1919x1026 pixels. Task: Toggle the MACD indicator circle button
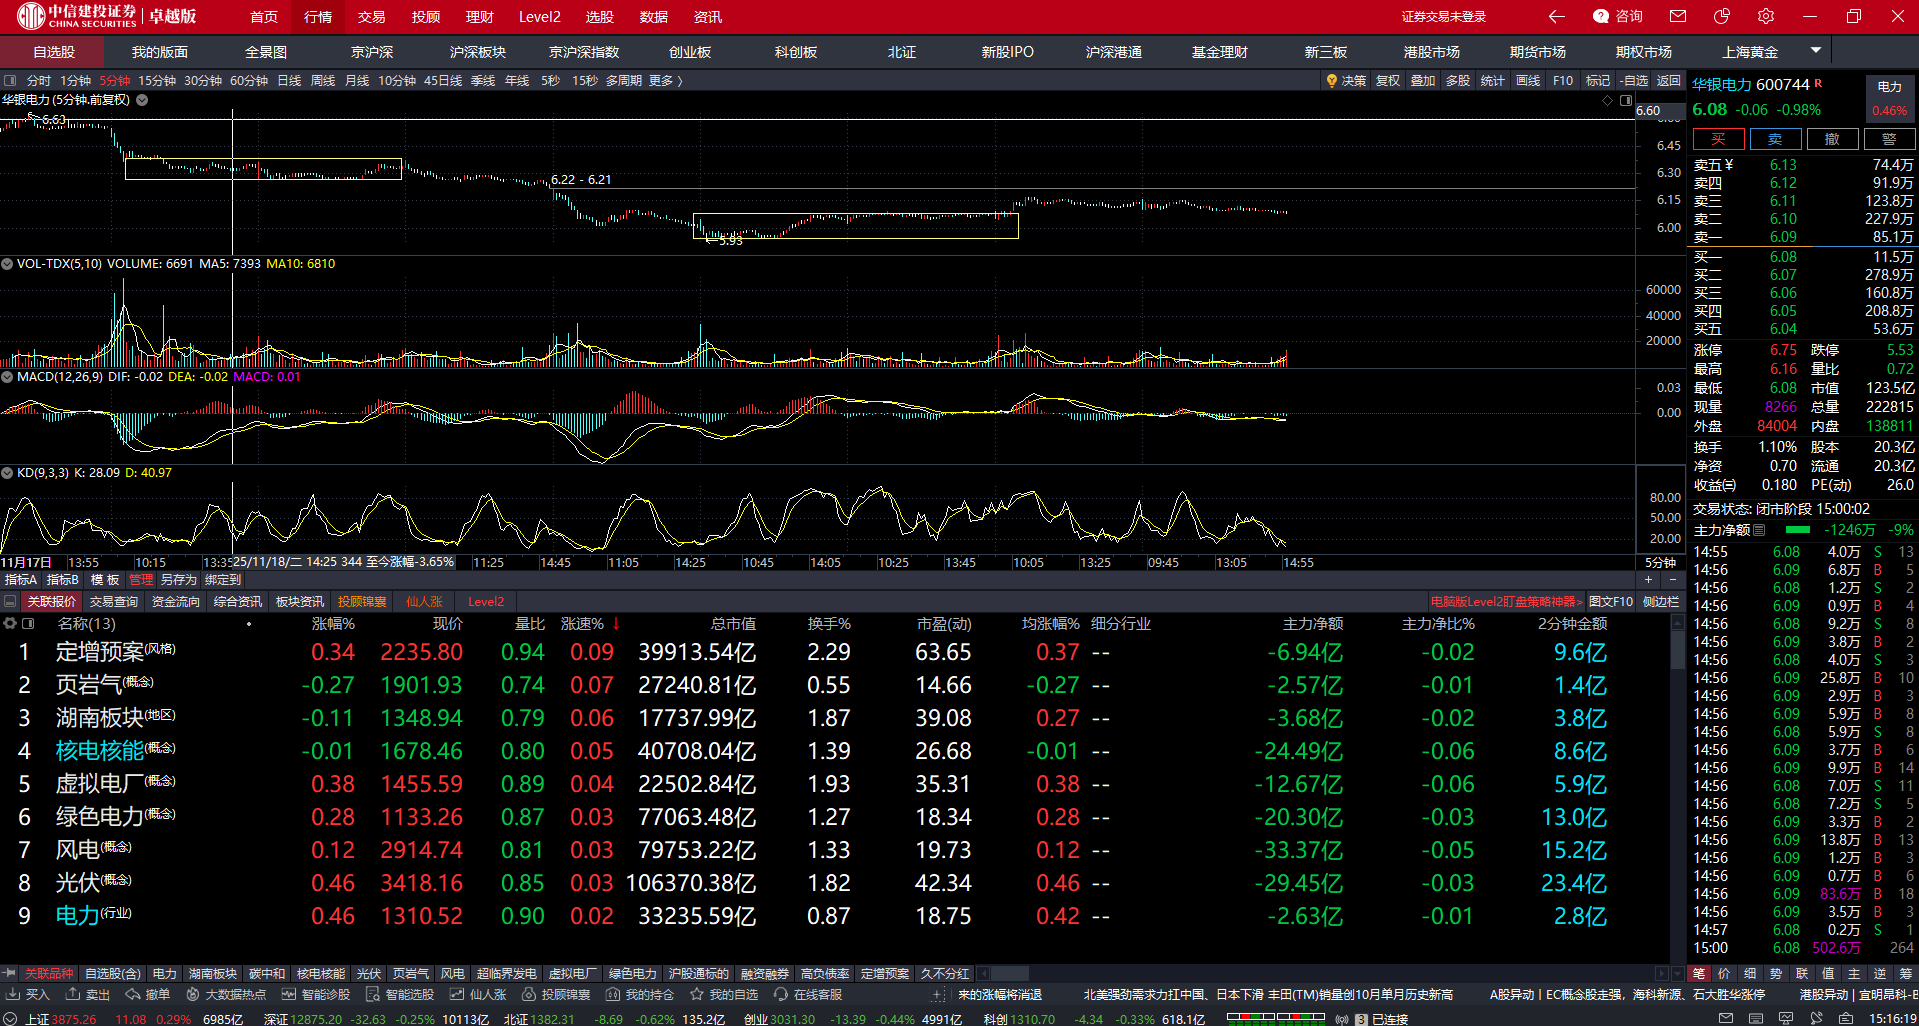(7, 377)
